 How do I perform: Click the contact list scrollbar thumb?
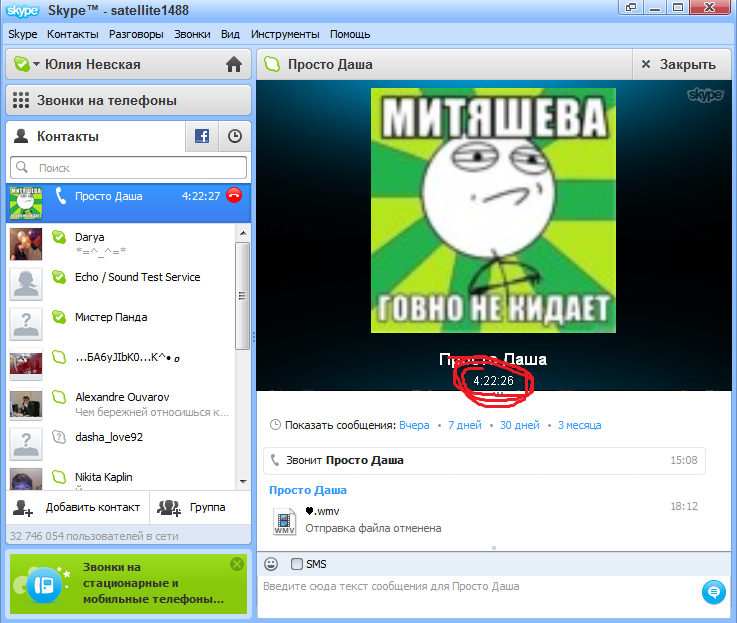click(x=243, y=296)
